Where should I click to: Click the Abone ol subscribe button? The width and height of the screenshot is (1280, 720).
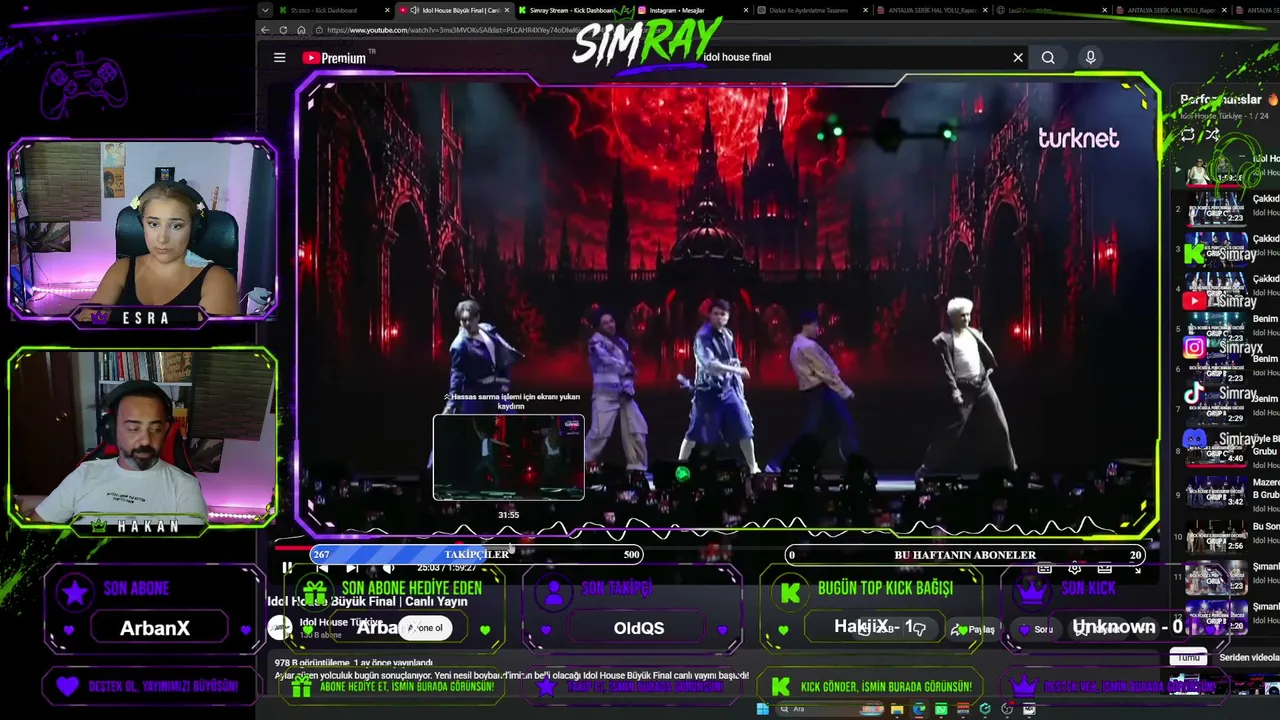click(x=424, y=628)
